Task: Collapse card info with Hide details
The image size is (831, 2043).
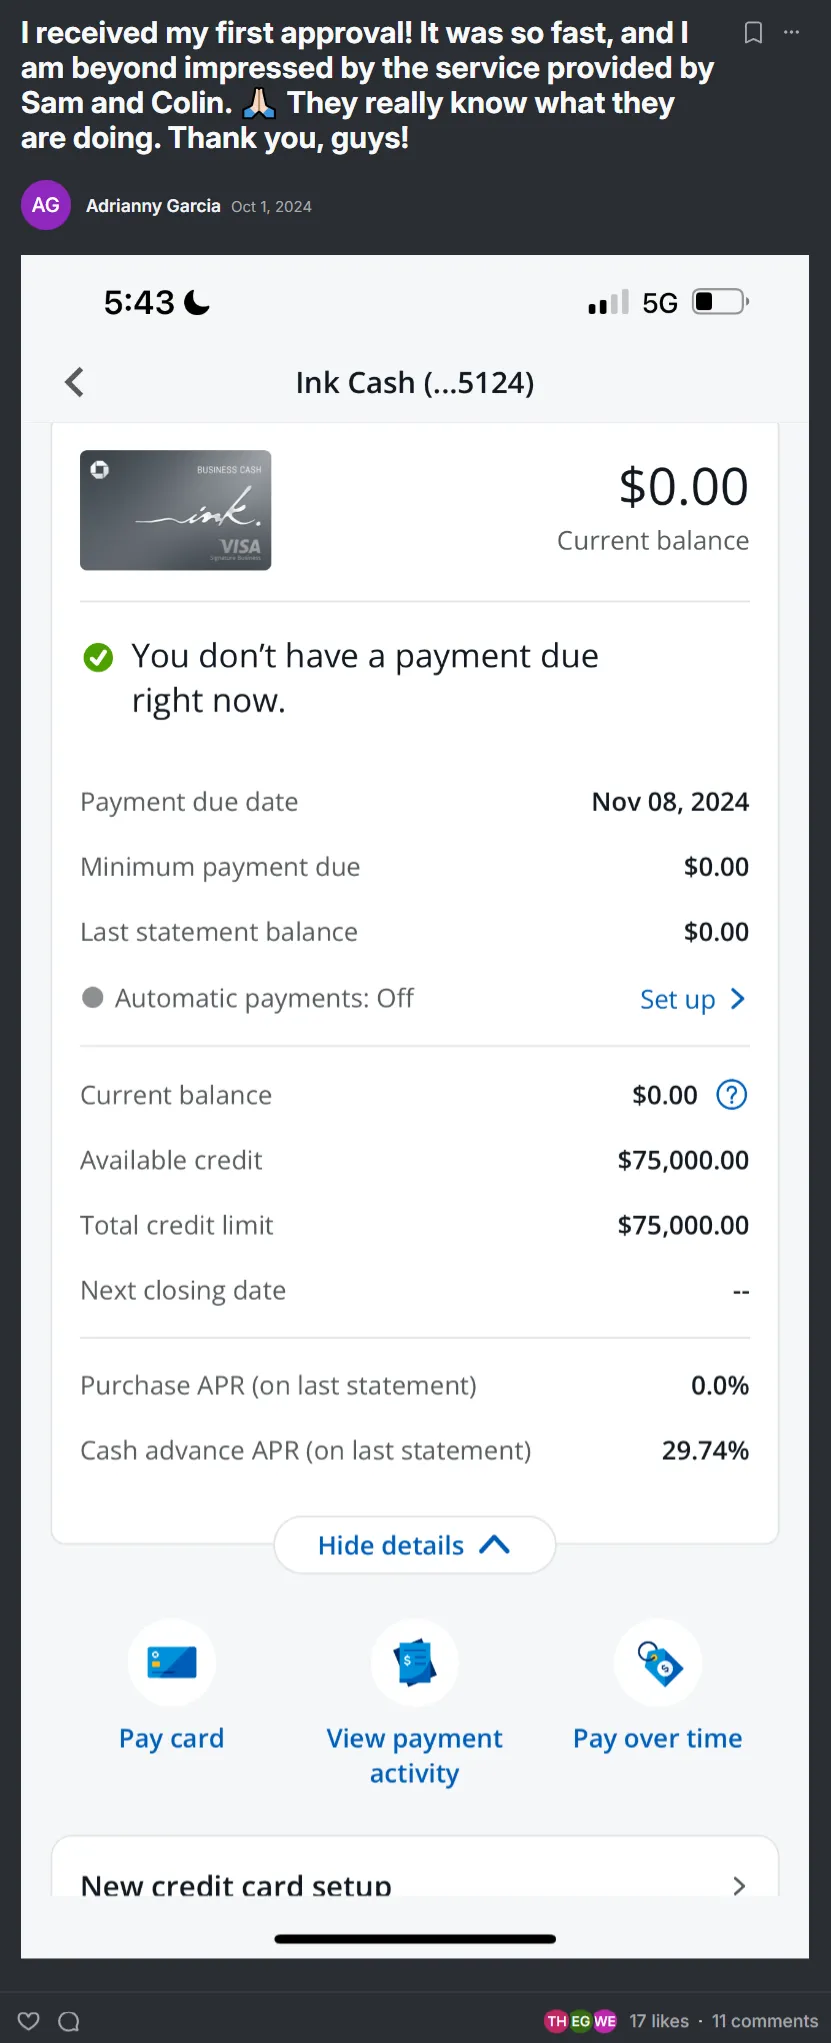Action: (x=414, y=1545)
